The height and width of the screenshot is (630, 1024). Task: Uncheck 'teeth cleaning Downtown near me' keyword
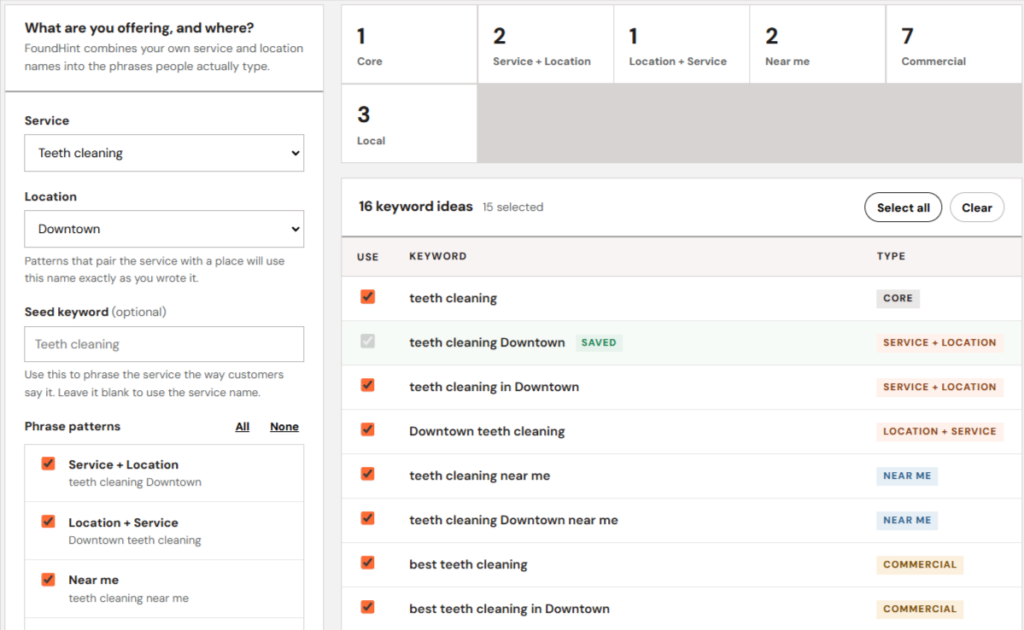[x=368, y=518]
